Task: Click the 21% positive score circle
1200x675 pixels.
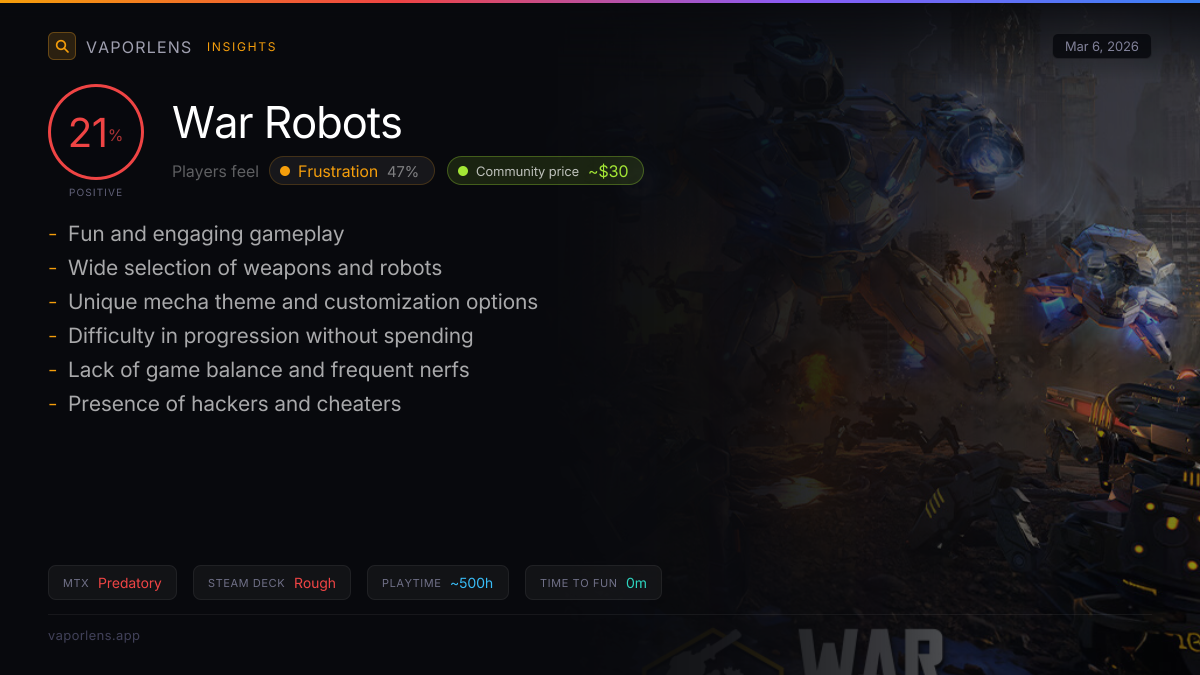Action: pos(96,133)
